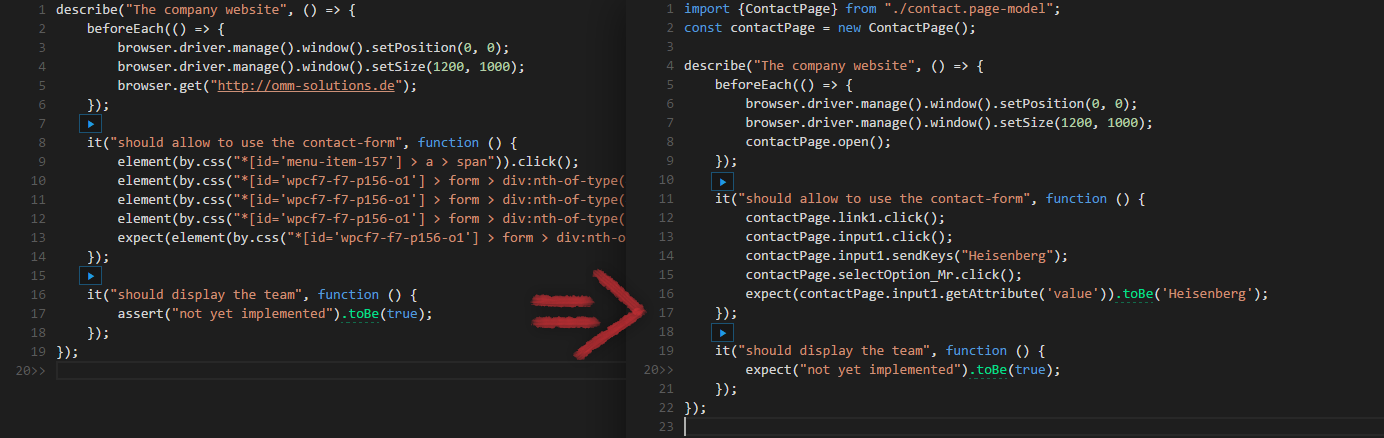This screenshot has width=1384, height=438.
Task: Click line number 10 in left editor gutter
Action: click(x=38, y=181)
